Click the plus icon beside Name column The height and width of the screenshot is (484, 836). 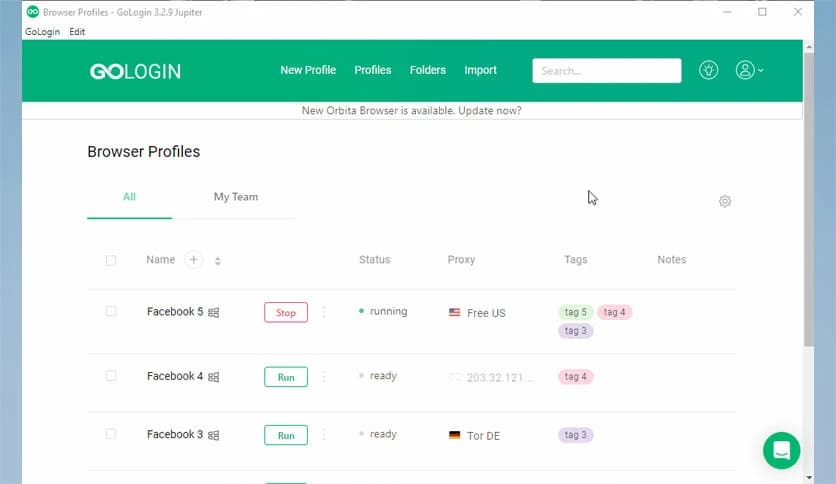[x=194, y=260]
